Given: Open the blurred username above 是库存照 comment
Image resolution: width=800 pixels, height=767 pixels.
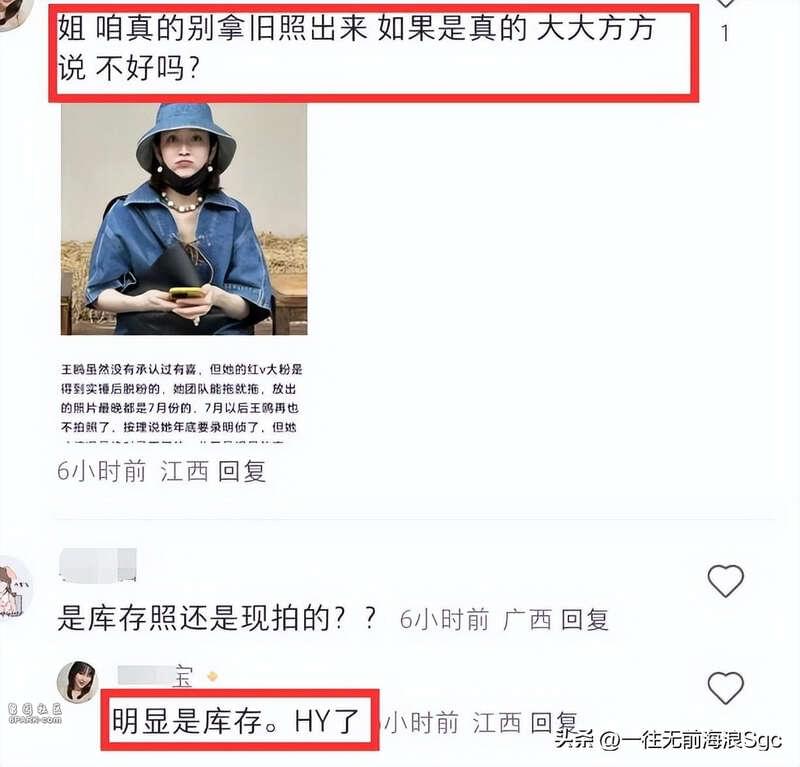Looking at the screenshot, I should [x=98, y=565].
